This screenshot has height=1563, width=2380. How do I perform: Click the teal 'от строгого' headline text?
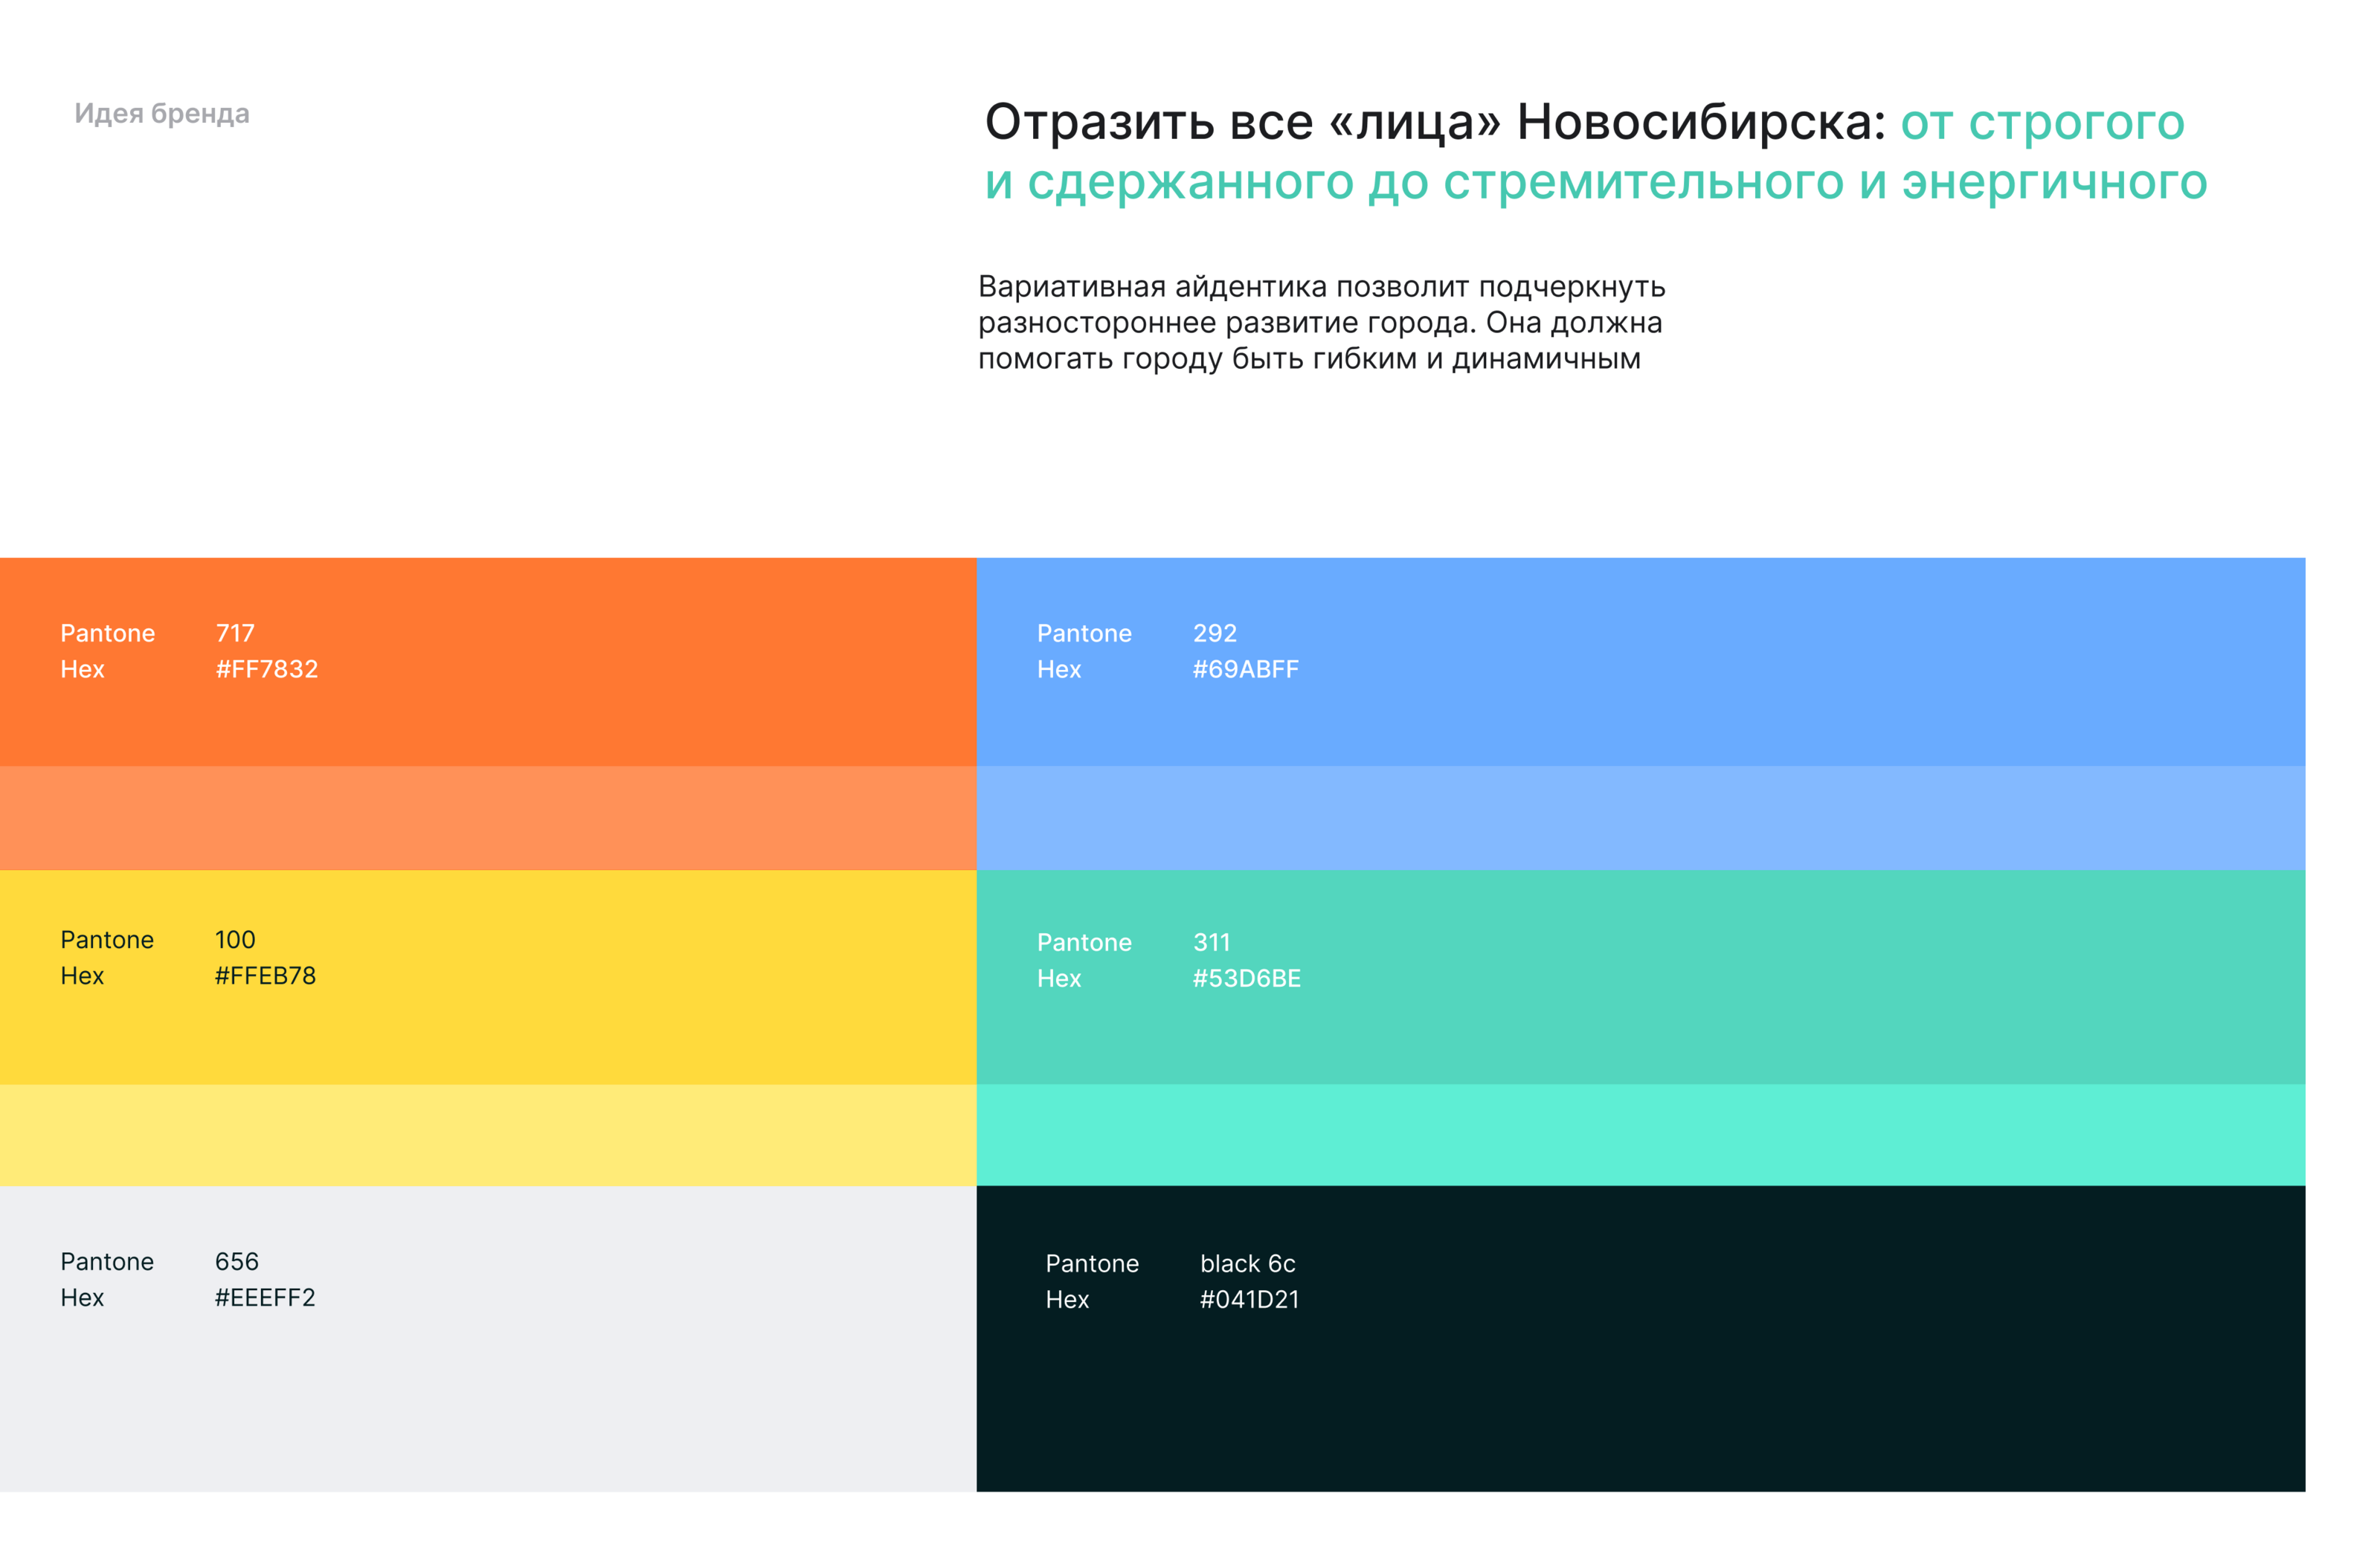[x=2041, y=123]
